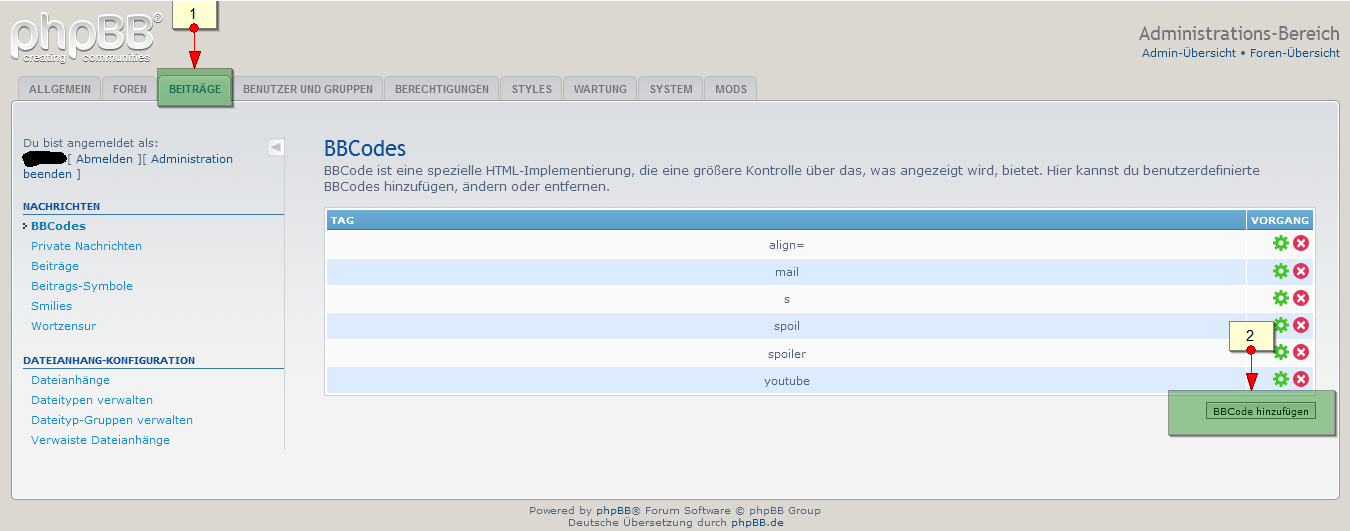Delete the align= BBCode entry
Screen dimensions: 1350x531
[x=1301, y=244]
